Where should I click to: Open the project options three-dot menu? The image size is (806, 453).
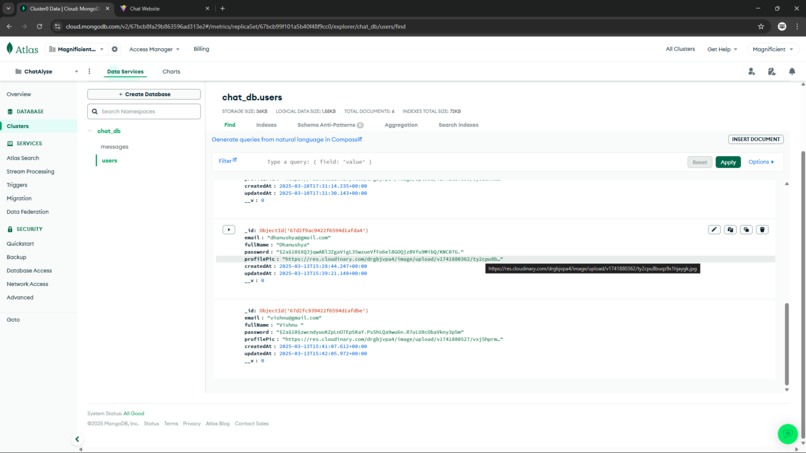tap(89, 71)
